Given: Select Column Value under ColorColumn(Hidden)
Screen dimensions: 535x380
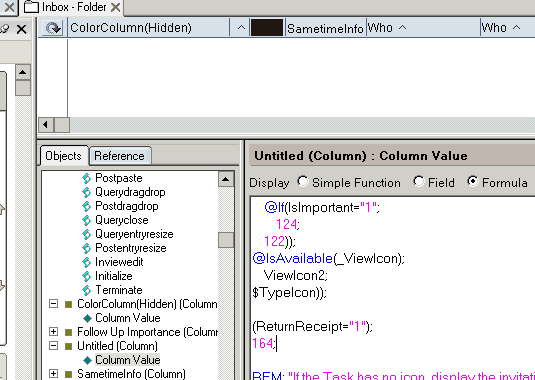Looking at the screenshot, I should click(128, 318).
